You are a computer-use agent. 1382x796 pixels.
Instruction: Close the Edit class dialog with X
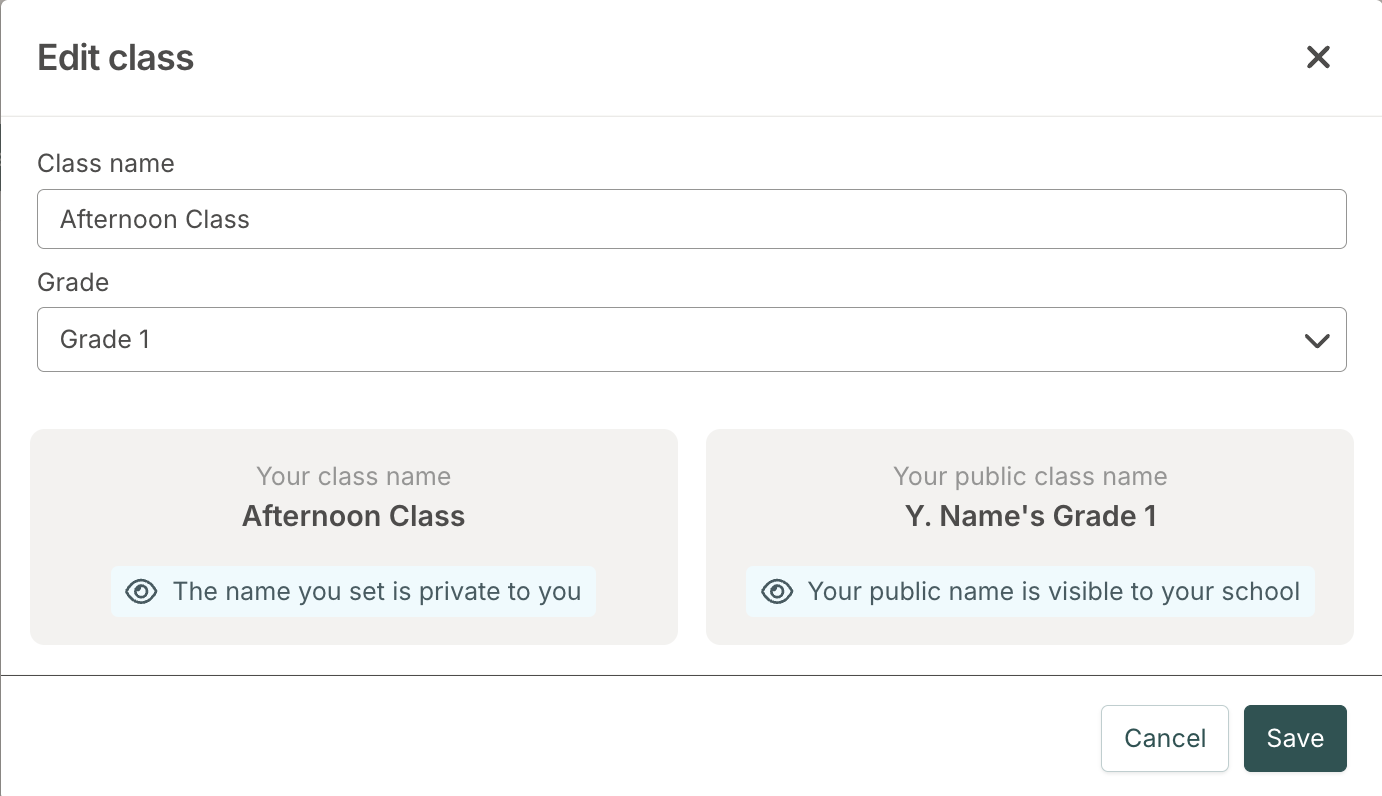[x=1318, y=58]
